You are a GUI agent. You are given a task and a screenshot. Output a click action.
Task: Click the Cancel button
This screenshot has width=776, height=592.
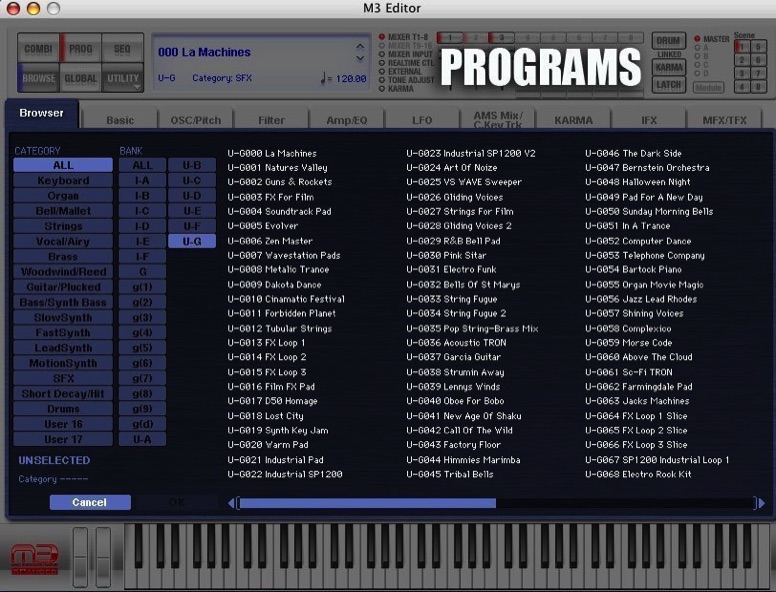[x=90, y=502]
